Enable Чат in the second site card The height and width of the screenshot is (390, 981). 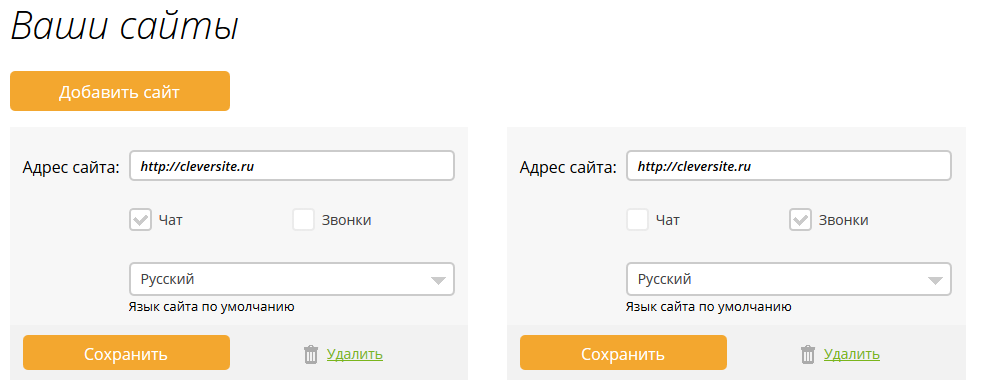[638, 220]
